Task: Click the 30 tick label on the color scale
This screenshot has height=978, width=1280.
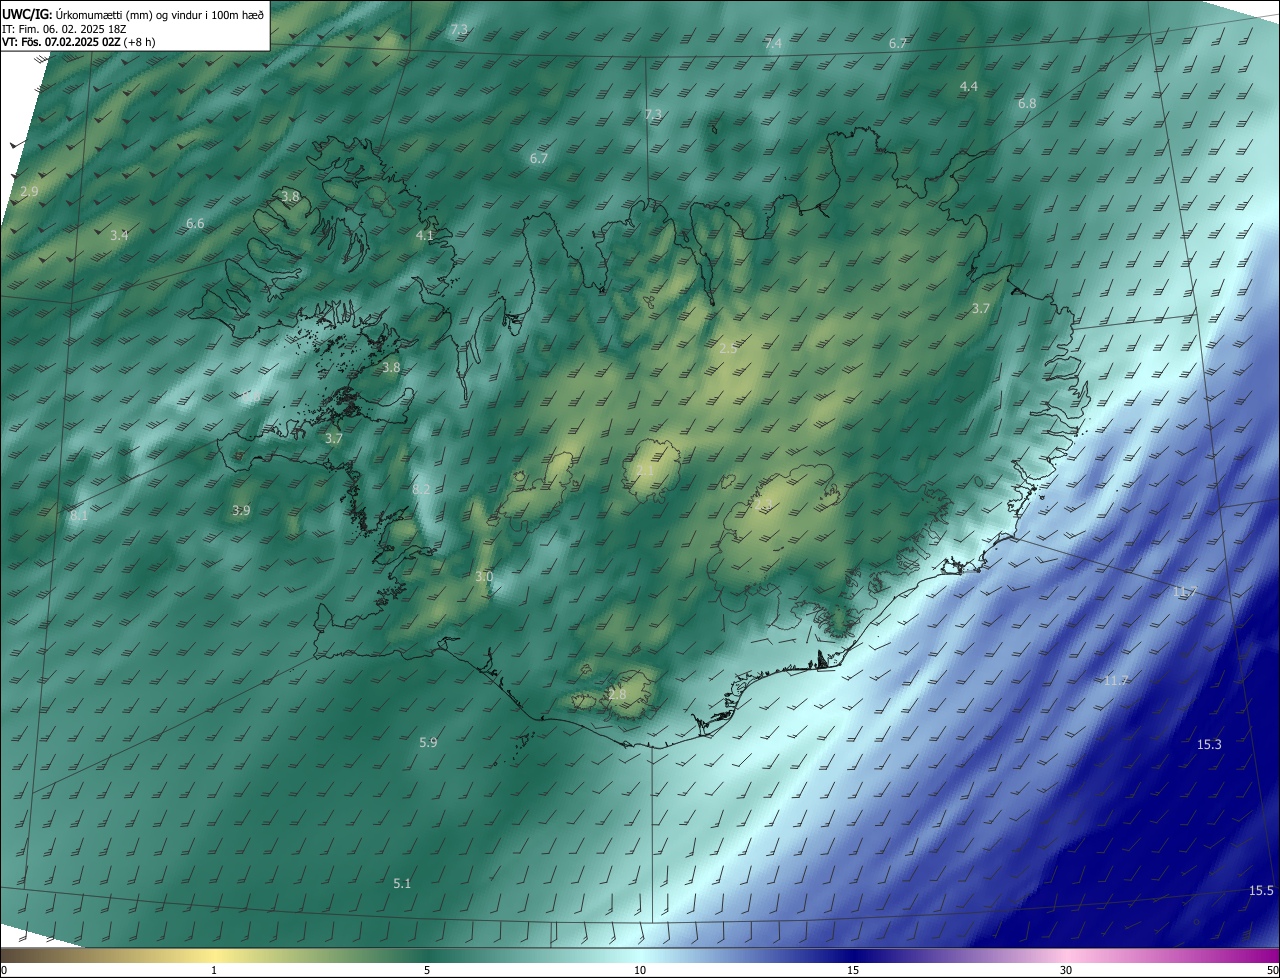Action: click(x=1066, y=970)
